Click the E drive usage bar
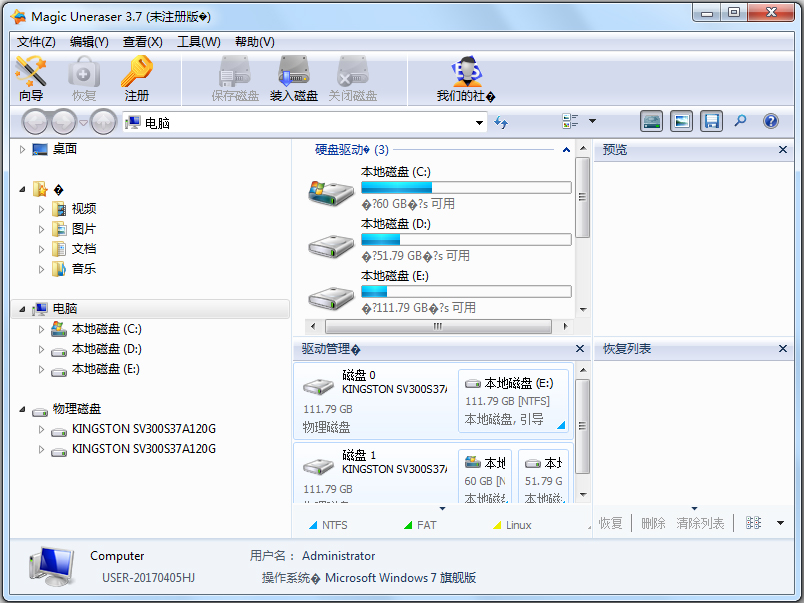The height and width of the screenshot is (603, 804). (x=466, y=292)
